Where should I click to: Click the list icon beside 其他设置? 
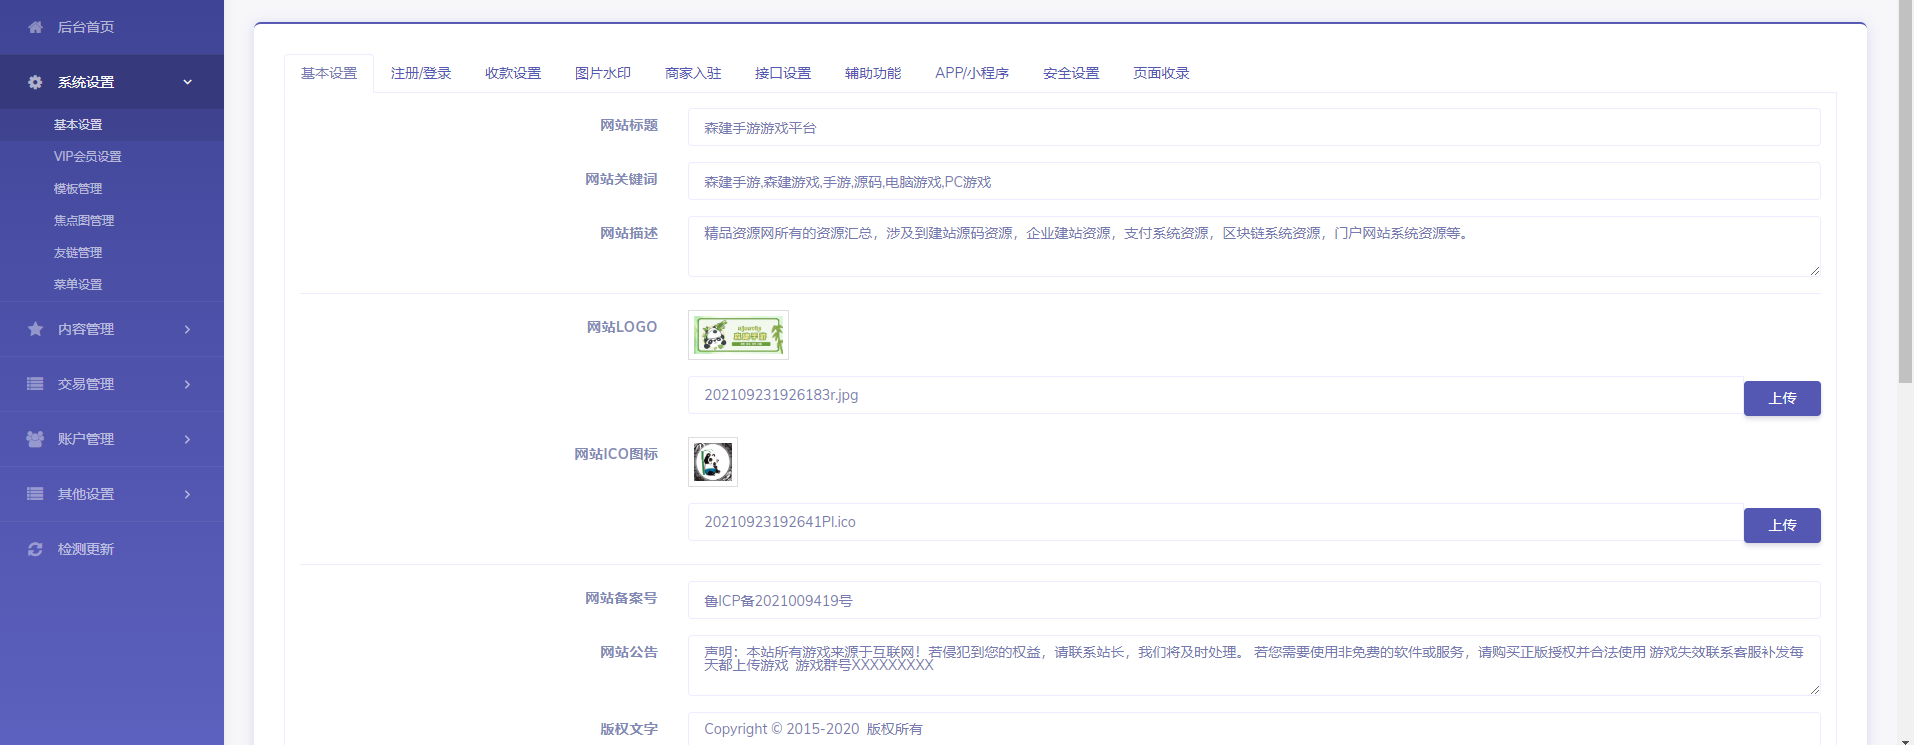click(x=35, y=494)
